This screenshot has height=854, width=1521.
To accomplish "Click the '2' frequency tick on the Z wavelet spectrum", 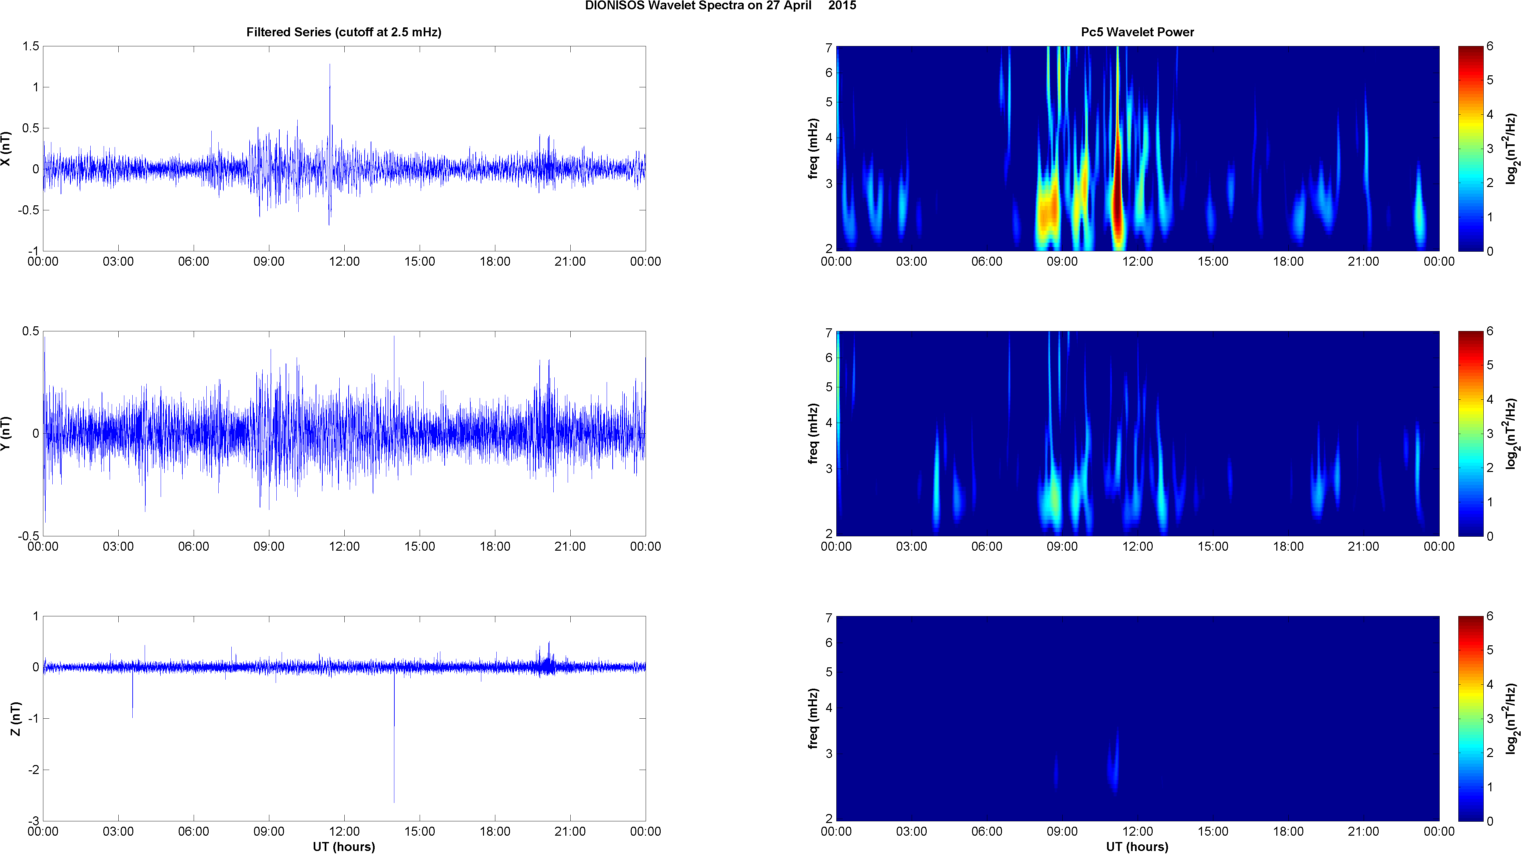I will [829, 818].
